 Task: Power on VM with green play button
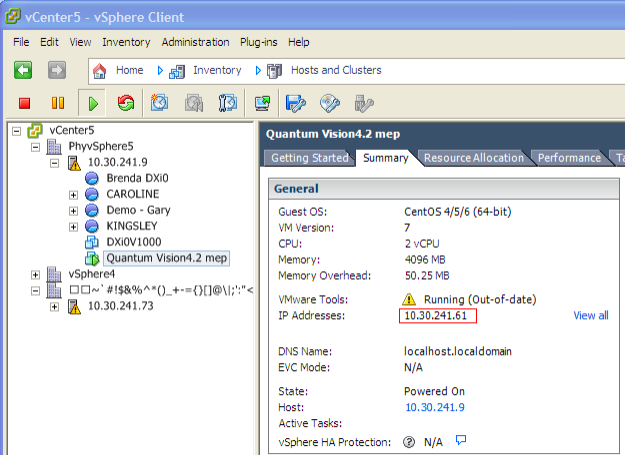(x=92, y=104)
